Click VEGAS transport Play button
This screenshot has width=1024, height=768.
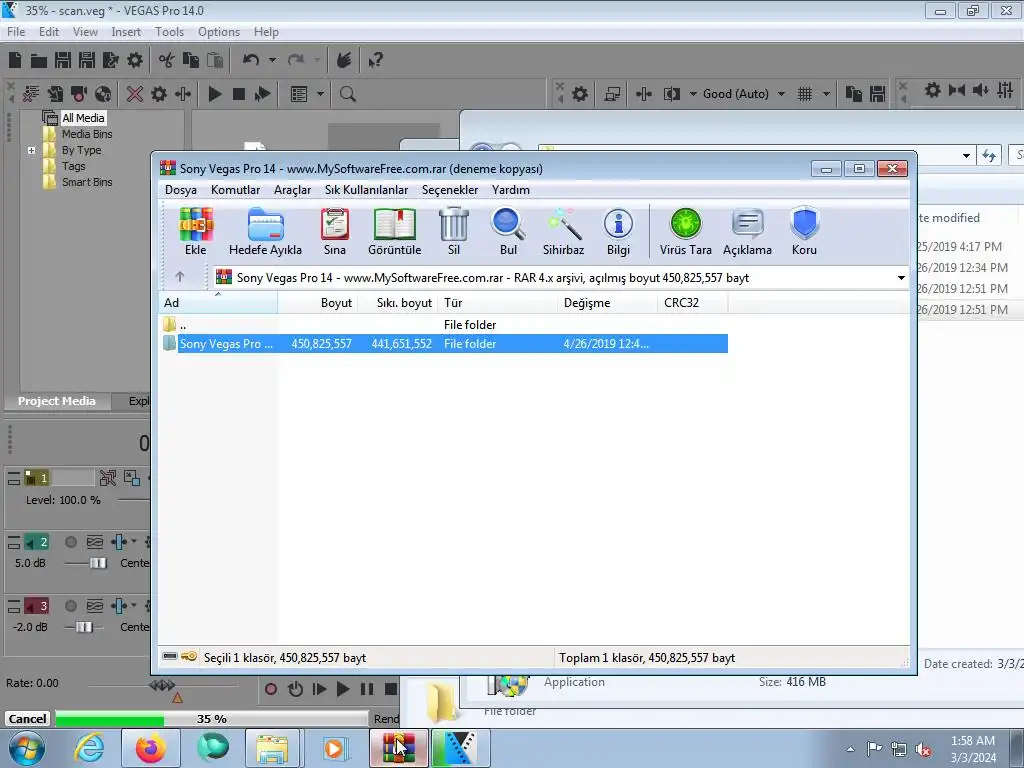342,689
